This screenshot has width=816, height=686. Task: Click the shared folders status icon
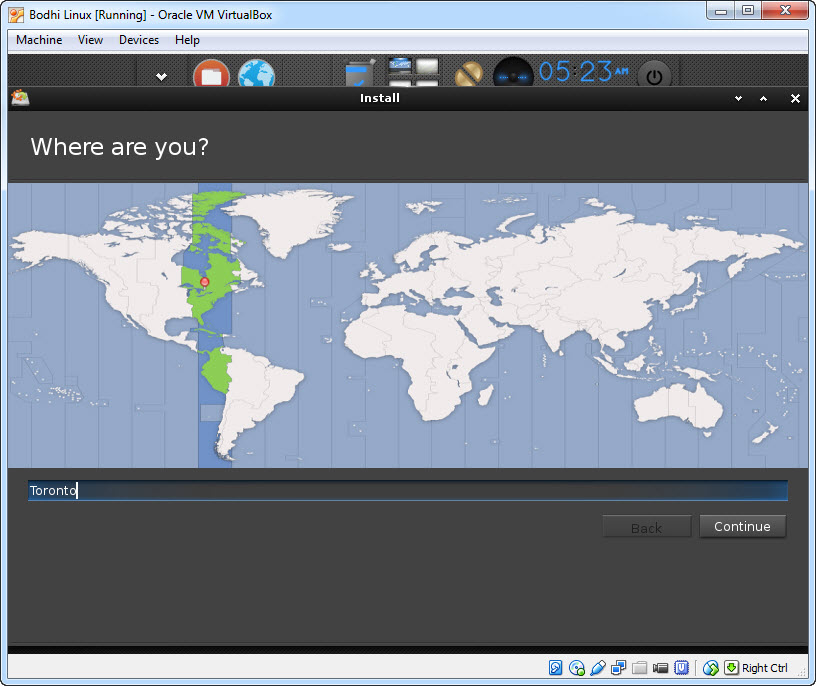click(640, 668)
